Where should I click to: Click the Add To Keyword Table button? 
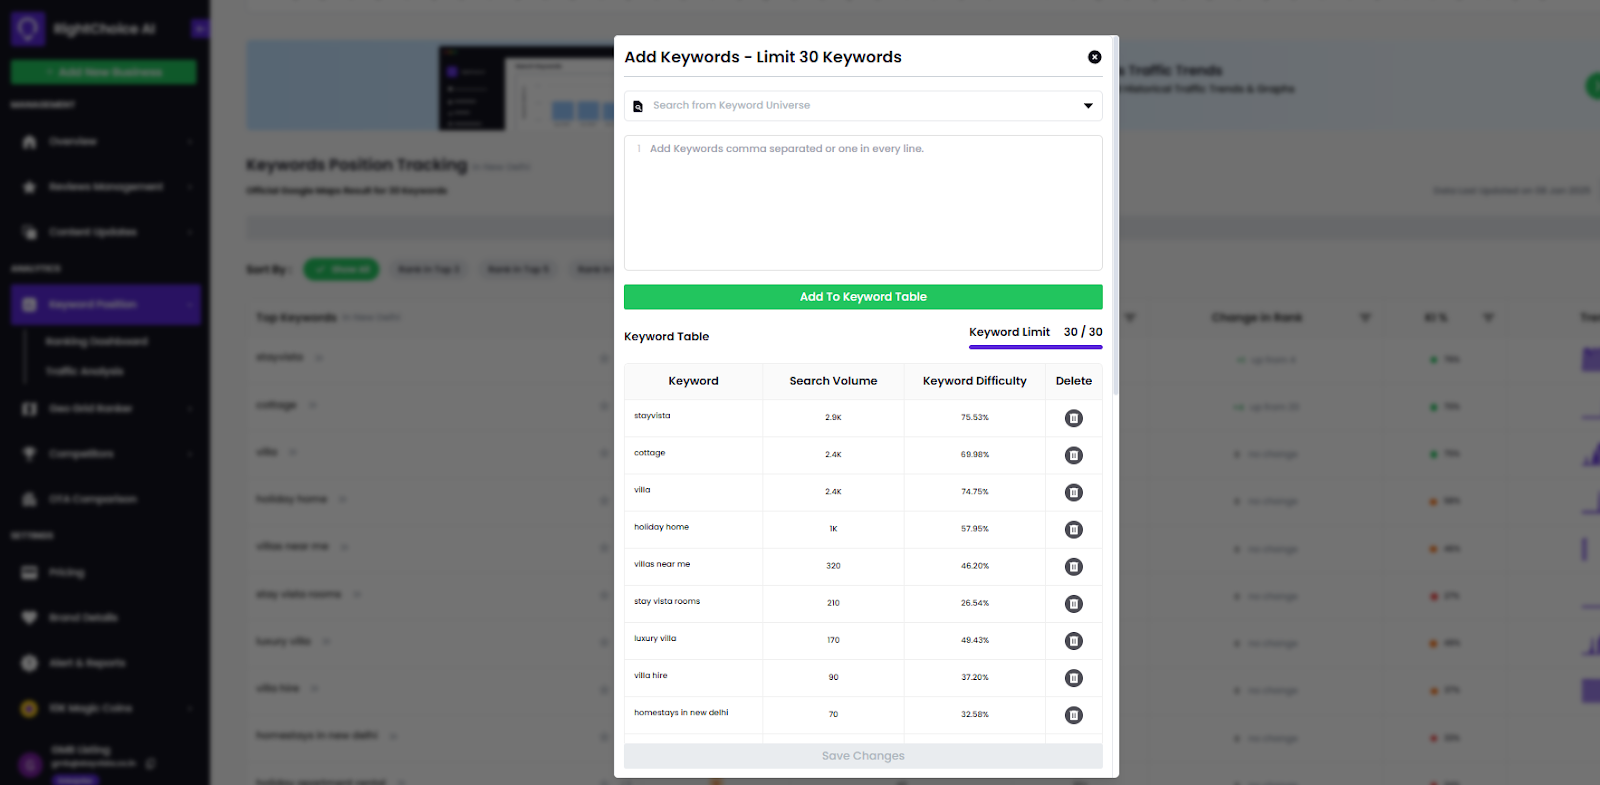(863, 297)
